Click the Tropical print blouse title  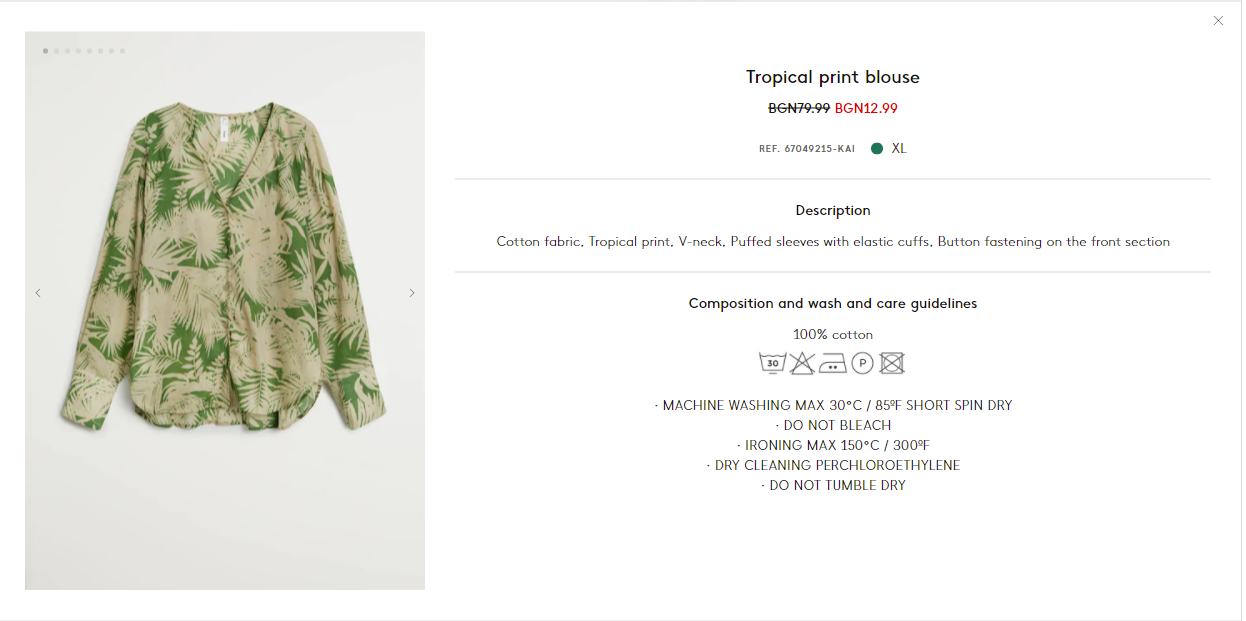tap(833, 77)
